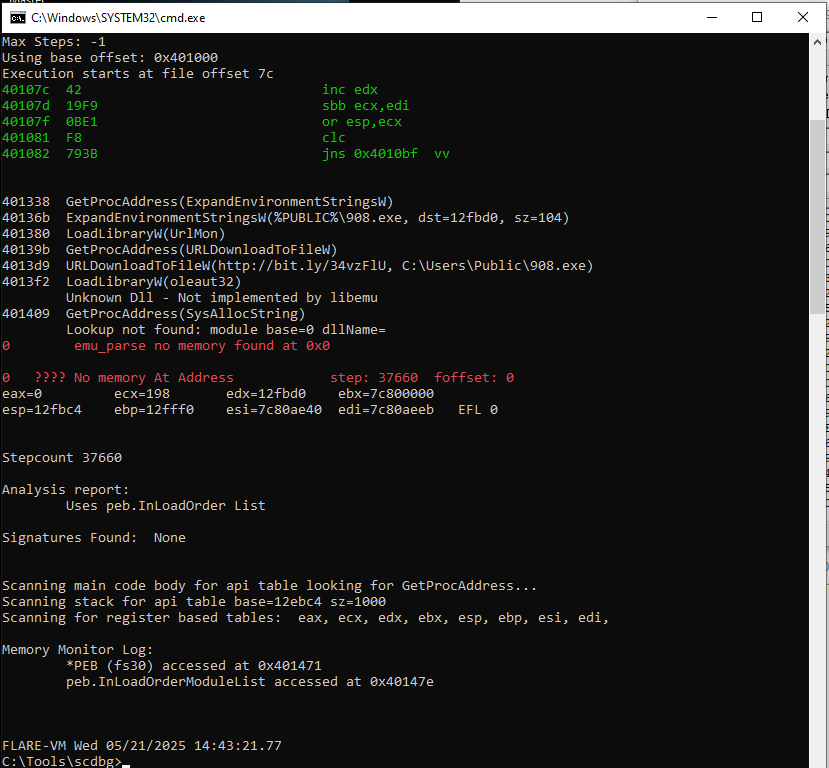
Task: Click the 'clc' instruction
Action: tap(334, 137)
